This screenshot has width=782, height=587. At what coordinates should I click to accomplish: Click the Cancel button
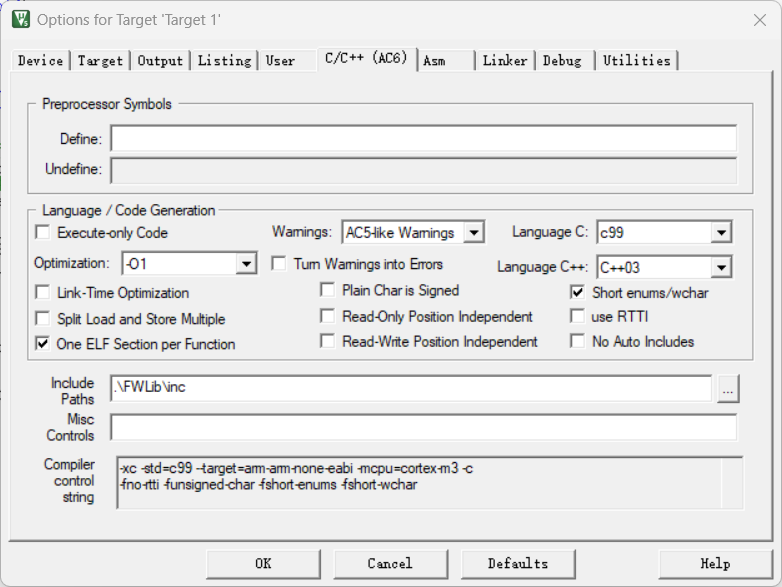390,563
